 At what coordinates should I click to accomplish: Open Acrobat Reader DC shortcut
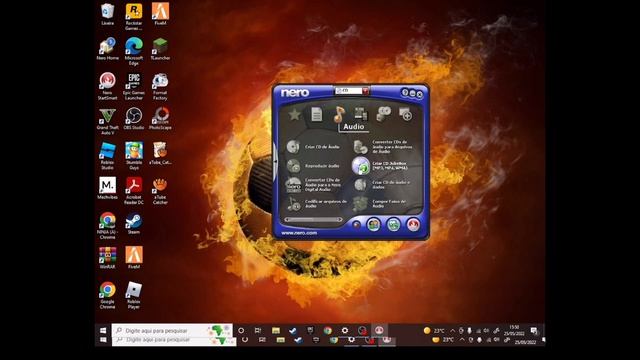[134, 191]
